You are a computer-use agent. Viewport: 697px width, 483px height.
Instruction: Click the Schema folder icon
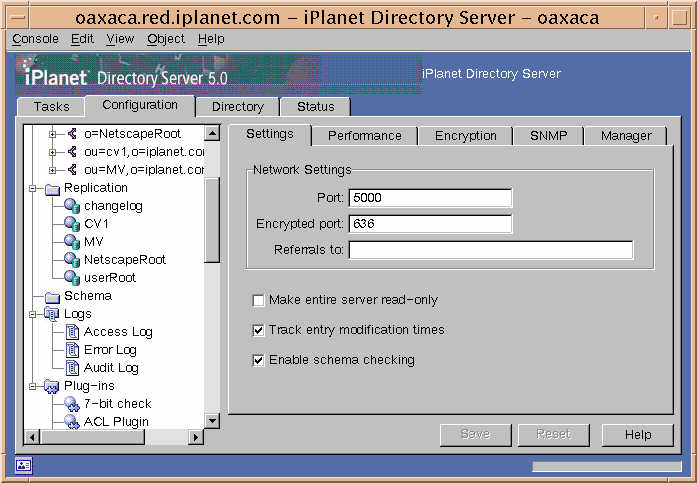[x=52, y=297]
